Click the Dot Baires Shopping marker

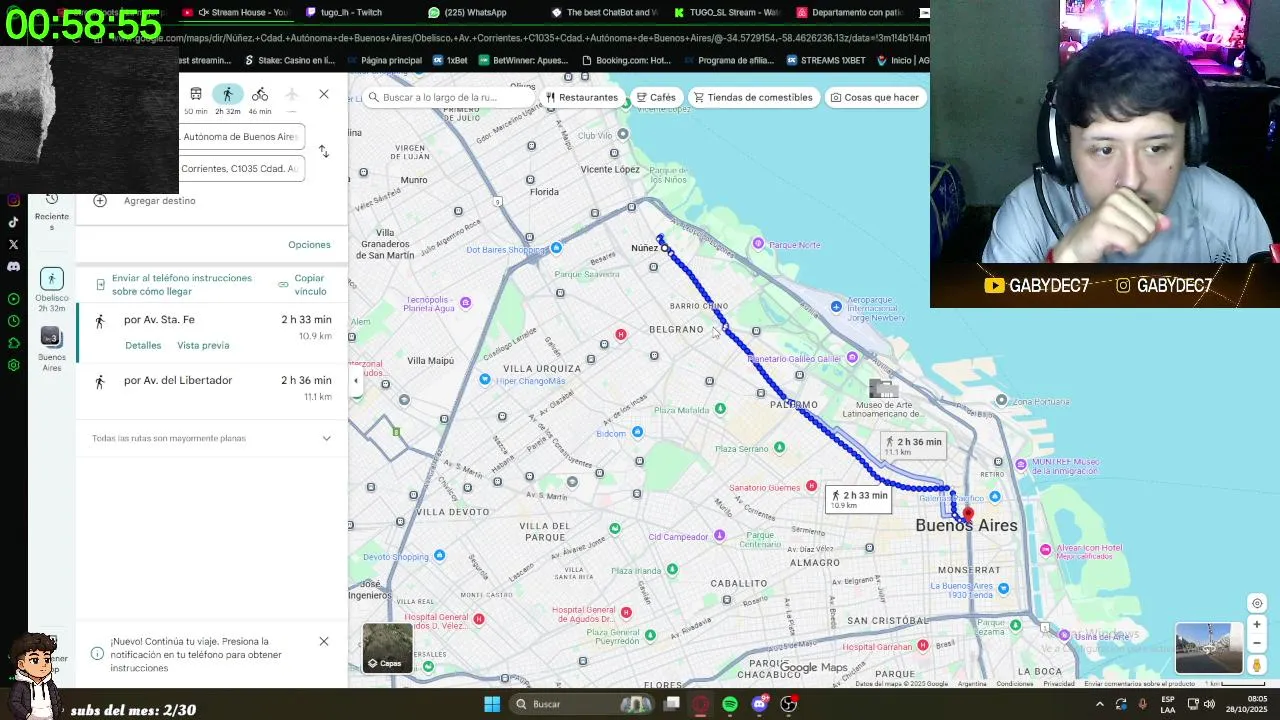[556, 248]
